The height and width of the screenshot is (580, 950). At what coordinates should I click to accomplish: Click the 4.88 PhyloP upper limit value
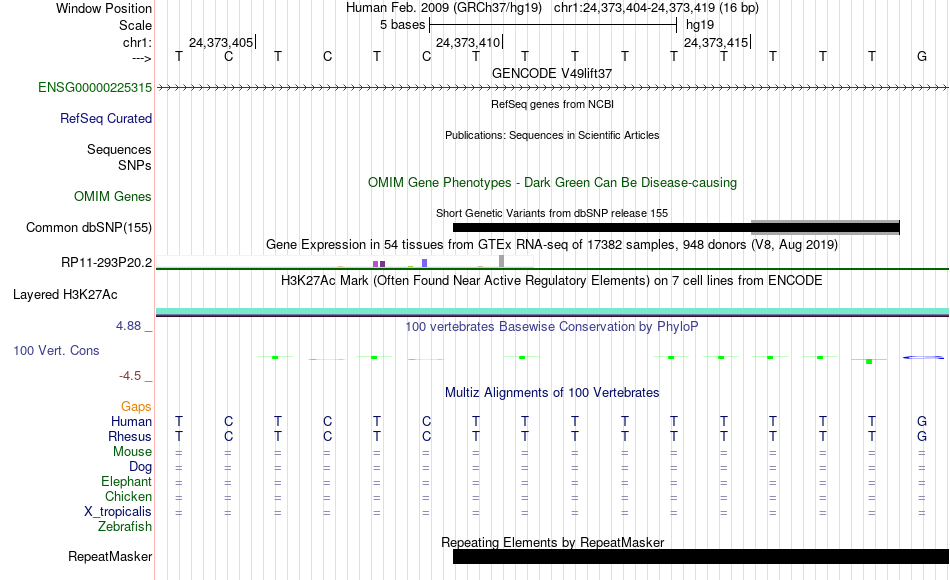(128, 326)
